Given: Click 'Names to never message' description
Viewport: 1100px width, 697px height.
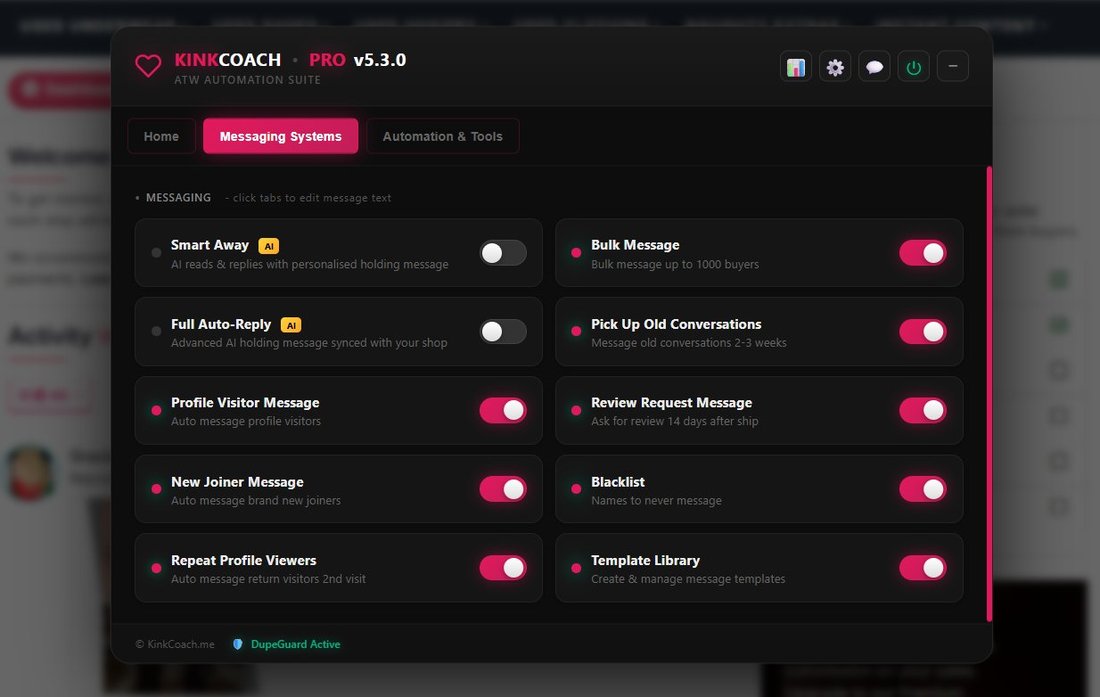Looking at the screenshot, I should click(x=656, y=501).
